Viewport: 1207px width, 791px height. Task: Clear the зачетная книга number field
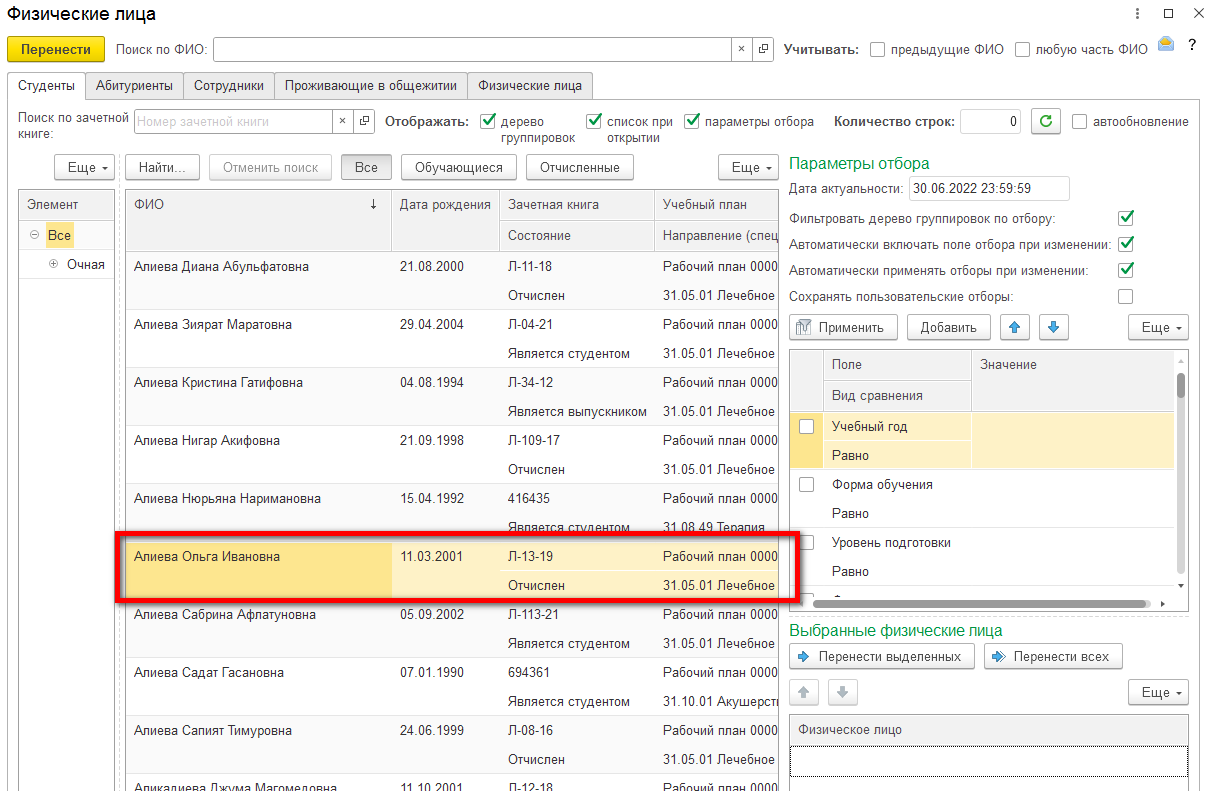pos(342,121)
